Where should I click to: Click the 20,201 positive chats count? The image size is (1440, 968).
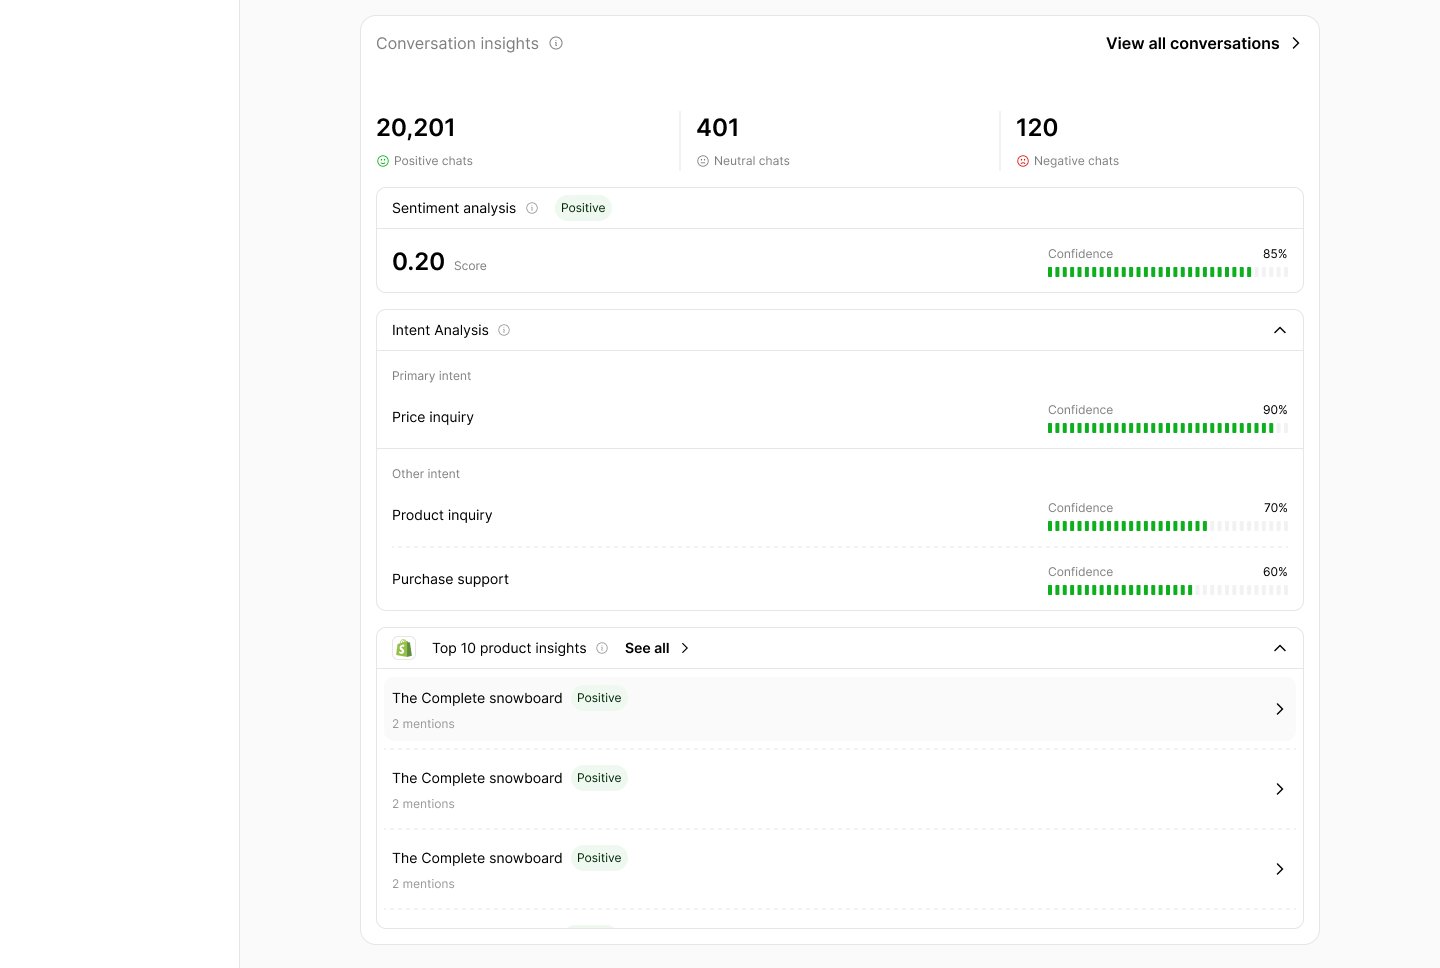416,128
